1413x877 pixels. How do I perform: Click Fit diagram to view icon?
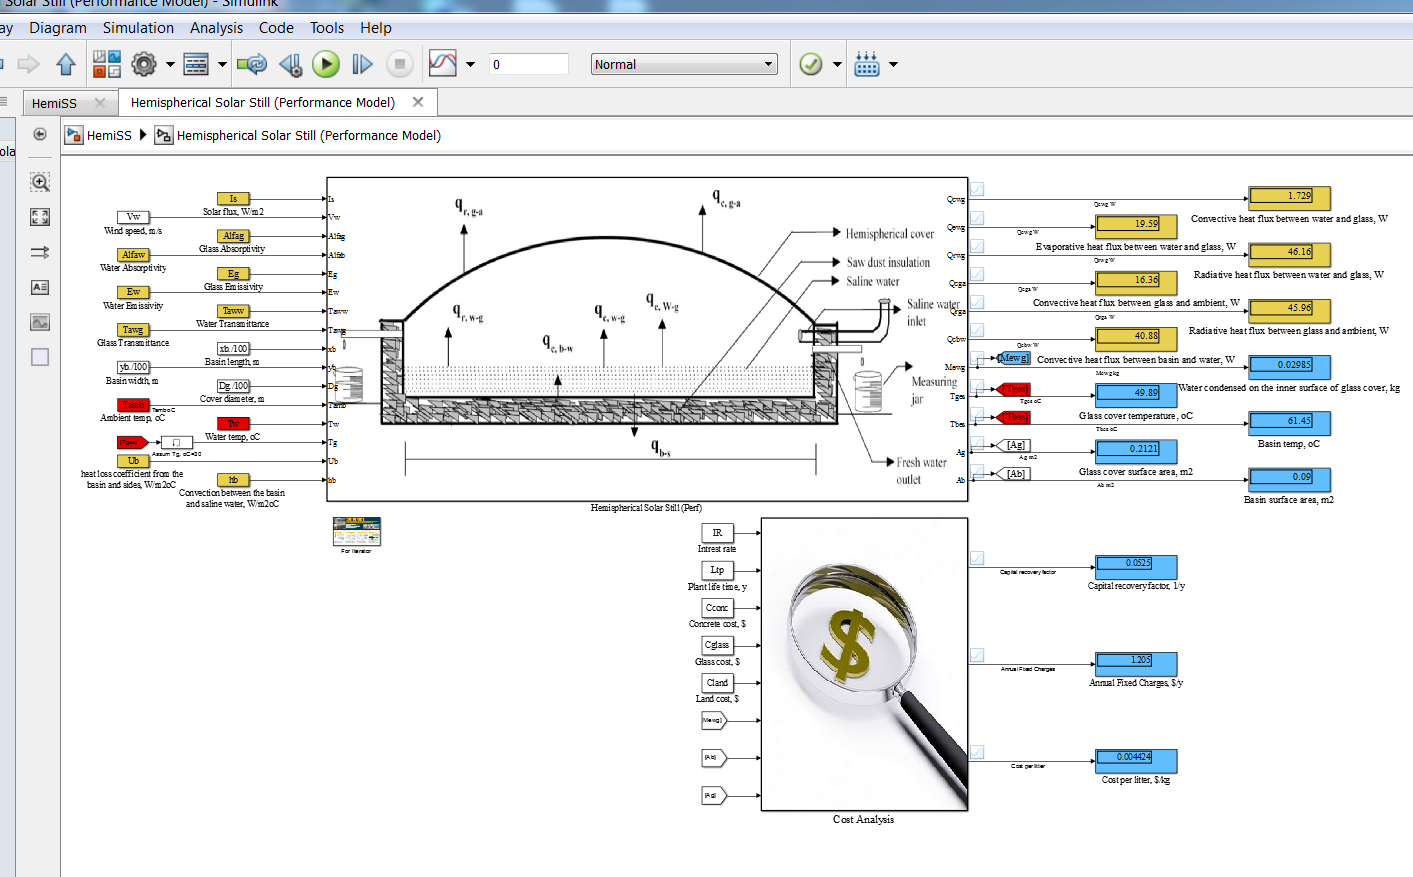click(40, 216)
